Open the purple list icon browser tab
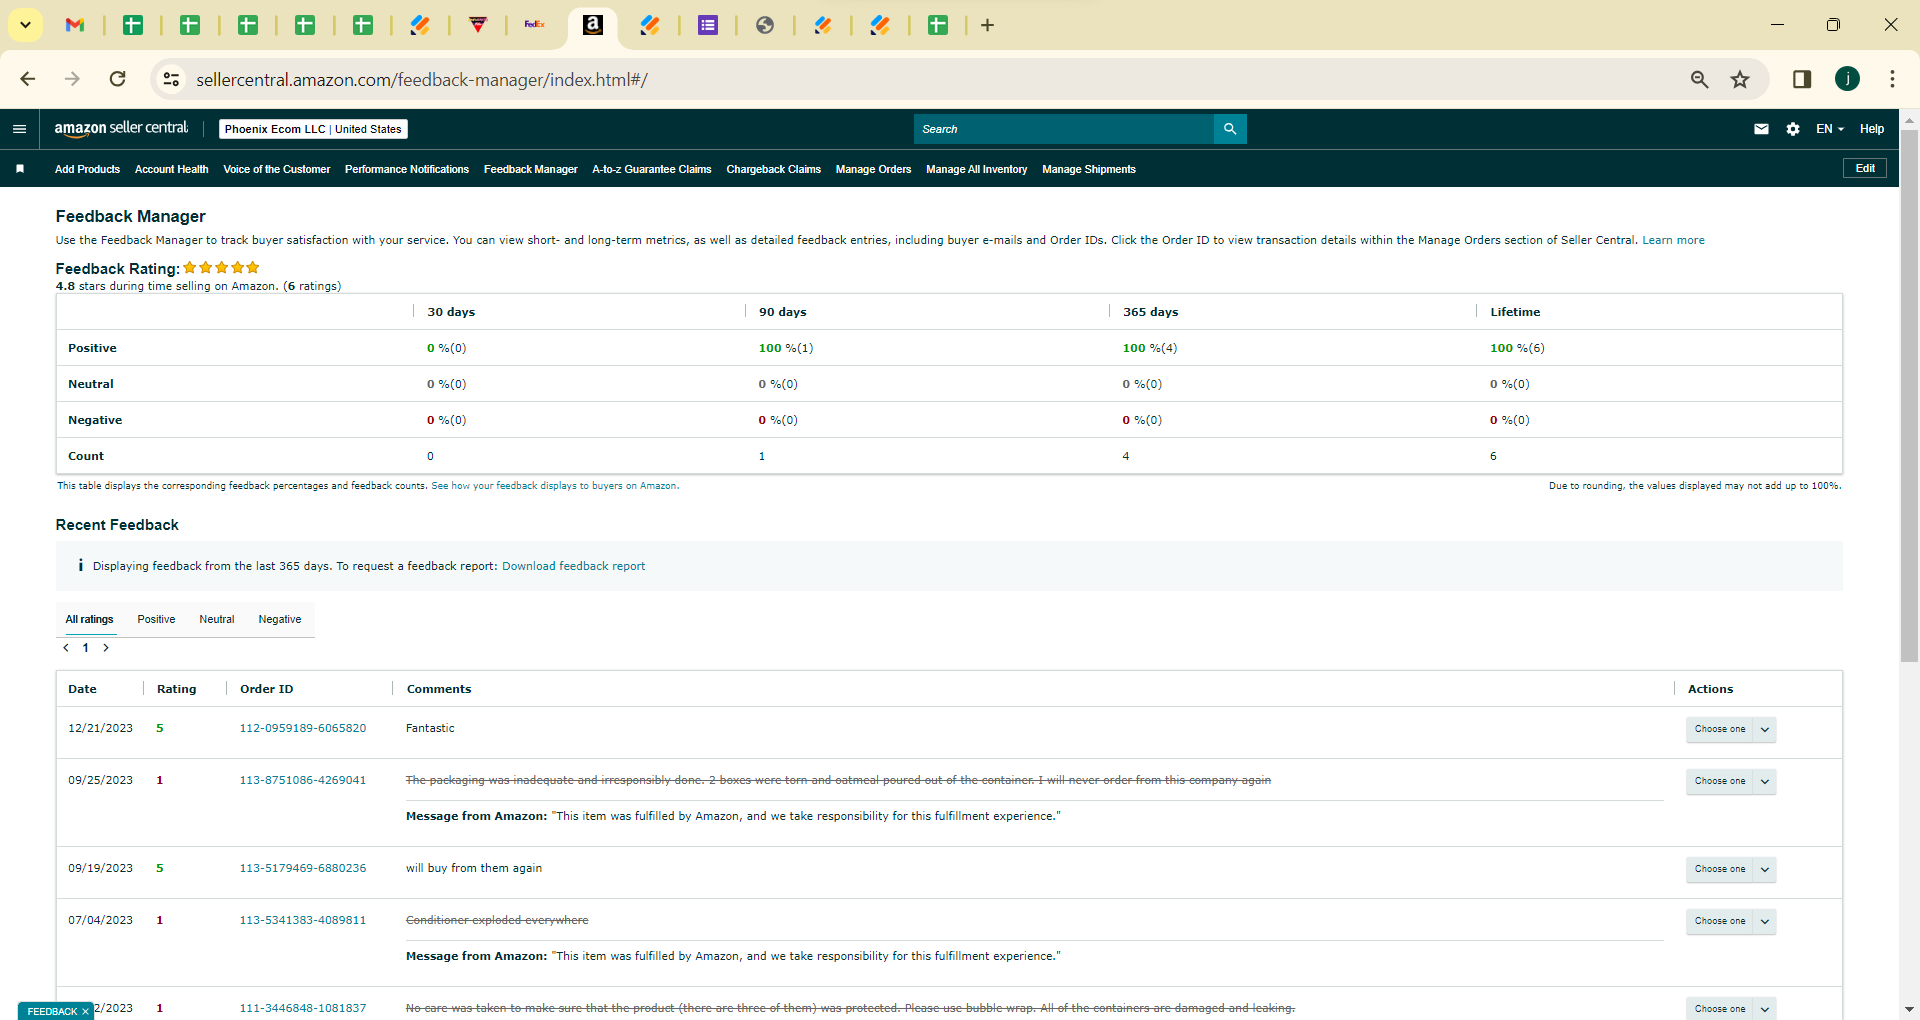This screenshot has width=1920, height=1020. click(x=708, y=25)
